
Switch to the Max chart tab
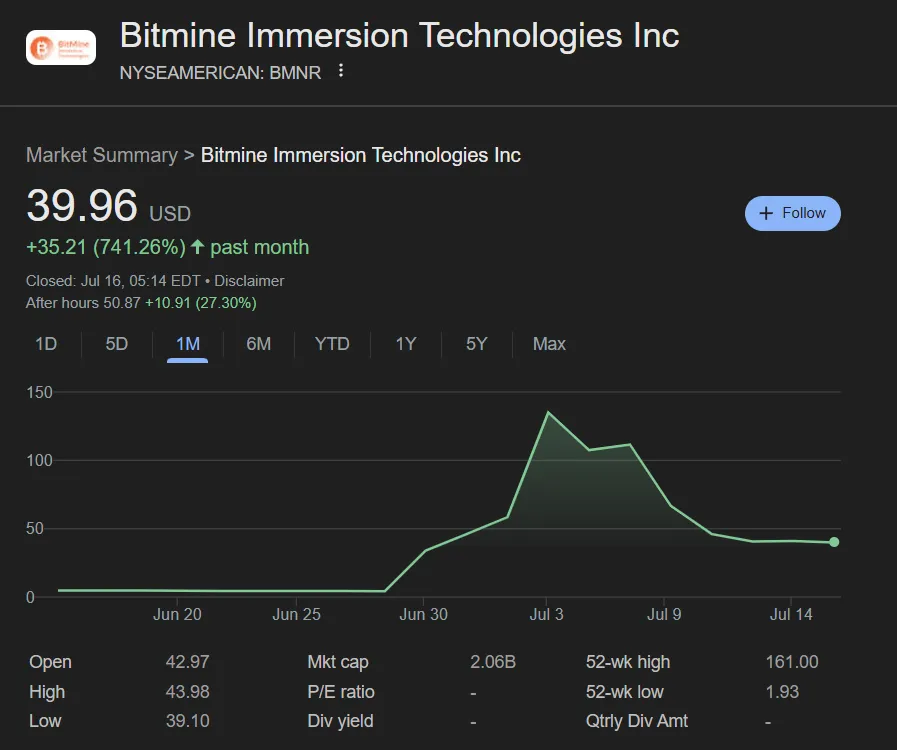point(548,344)
